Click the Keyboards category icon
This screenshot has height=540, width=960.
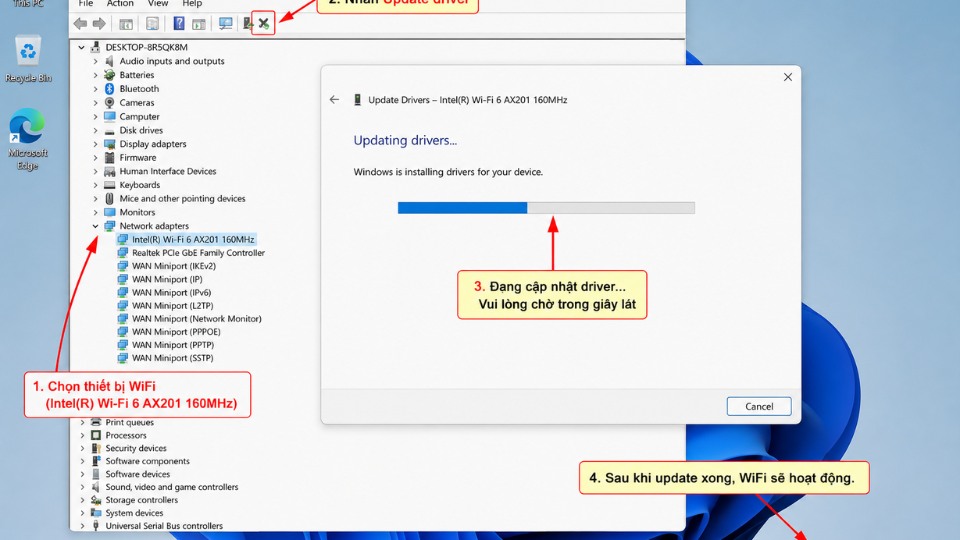click(x=110, y=185)
